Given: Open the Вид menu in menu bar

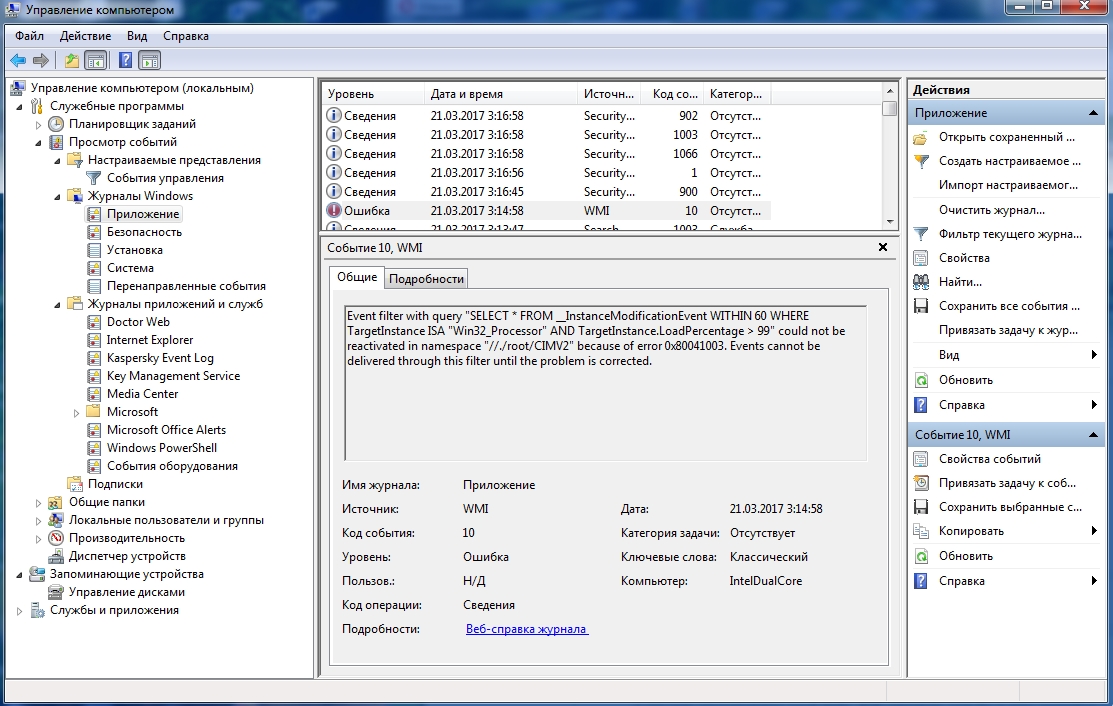Looking at the screenshot, I should (137, 36).
